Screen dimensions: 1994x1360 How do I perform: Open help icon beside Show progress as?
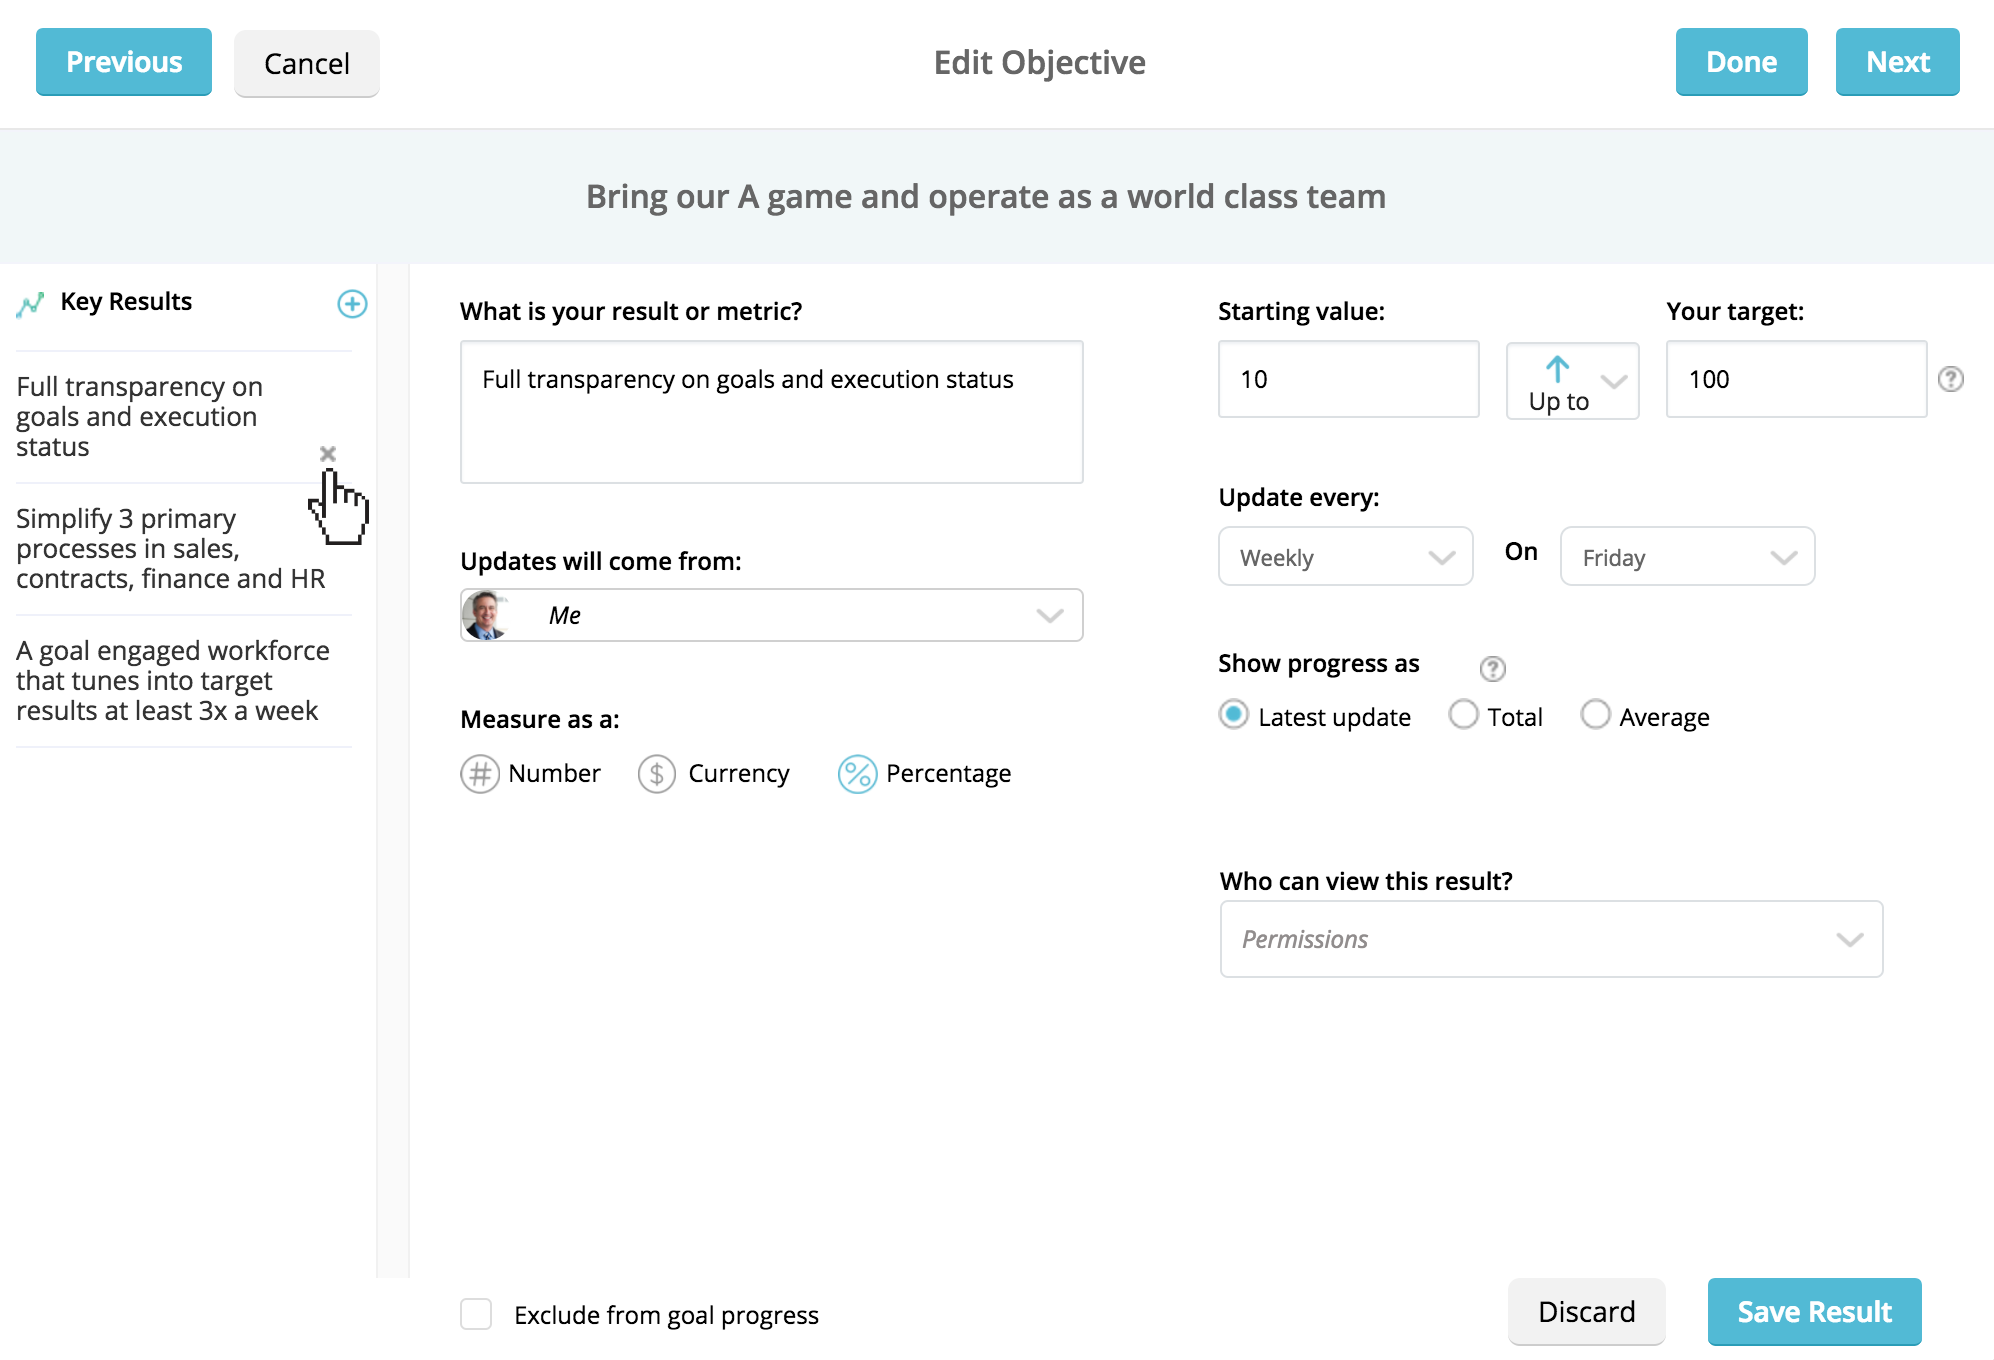click(x=1492, y=668)
